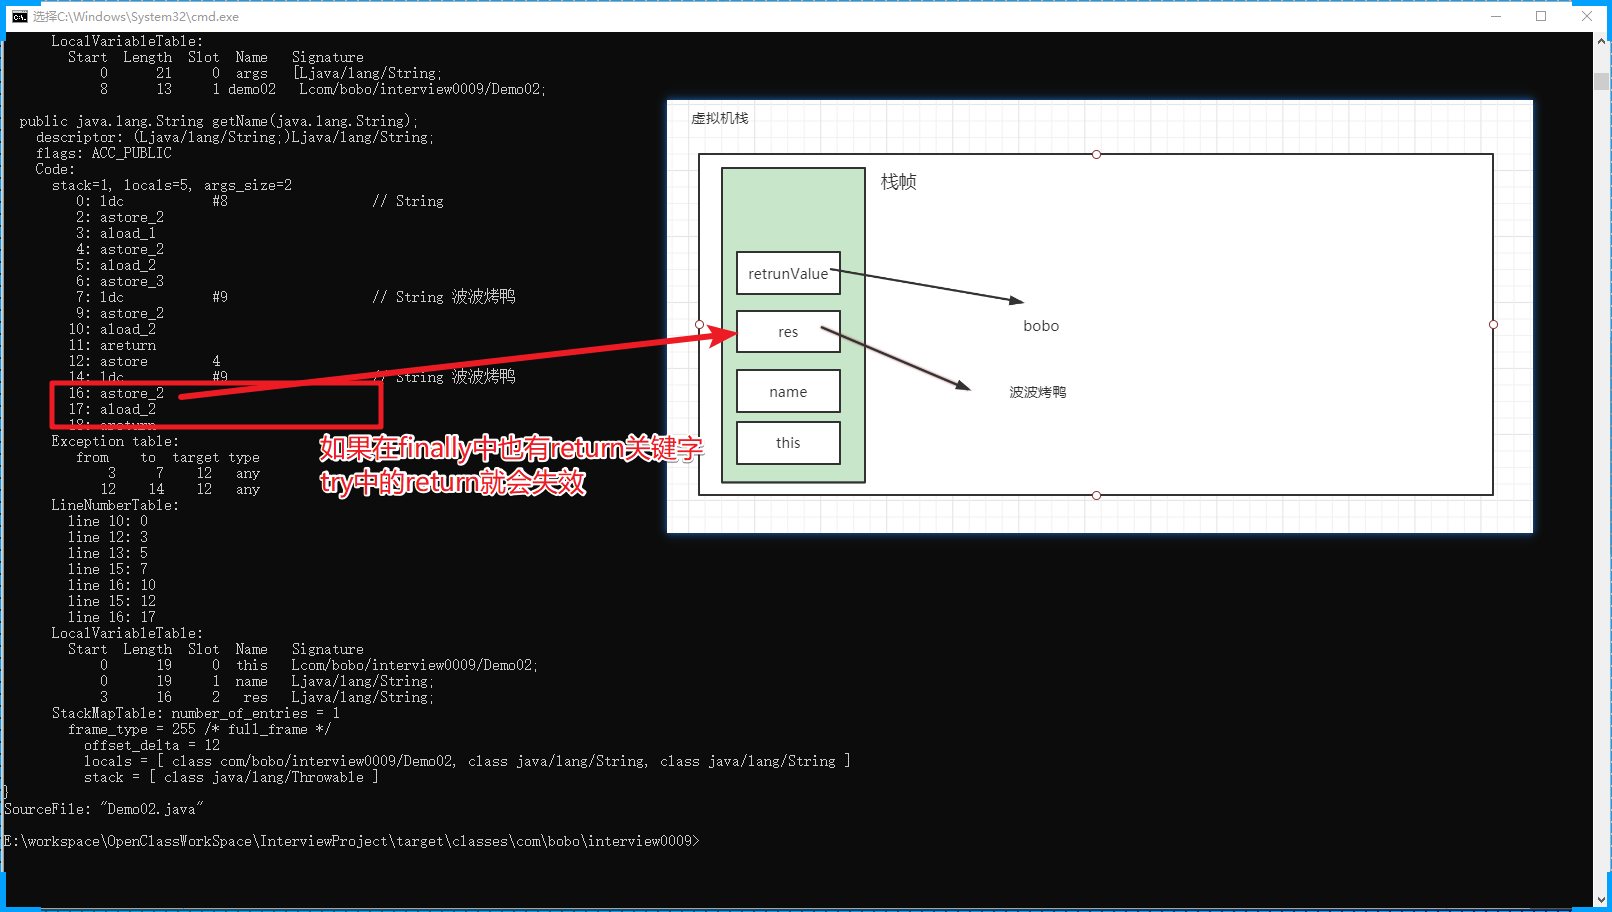The height and width of the screenshot is (912, 1612).
Task: Click the command prompt path line
Action: pyautogui.click(x=352, y=841)
